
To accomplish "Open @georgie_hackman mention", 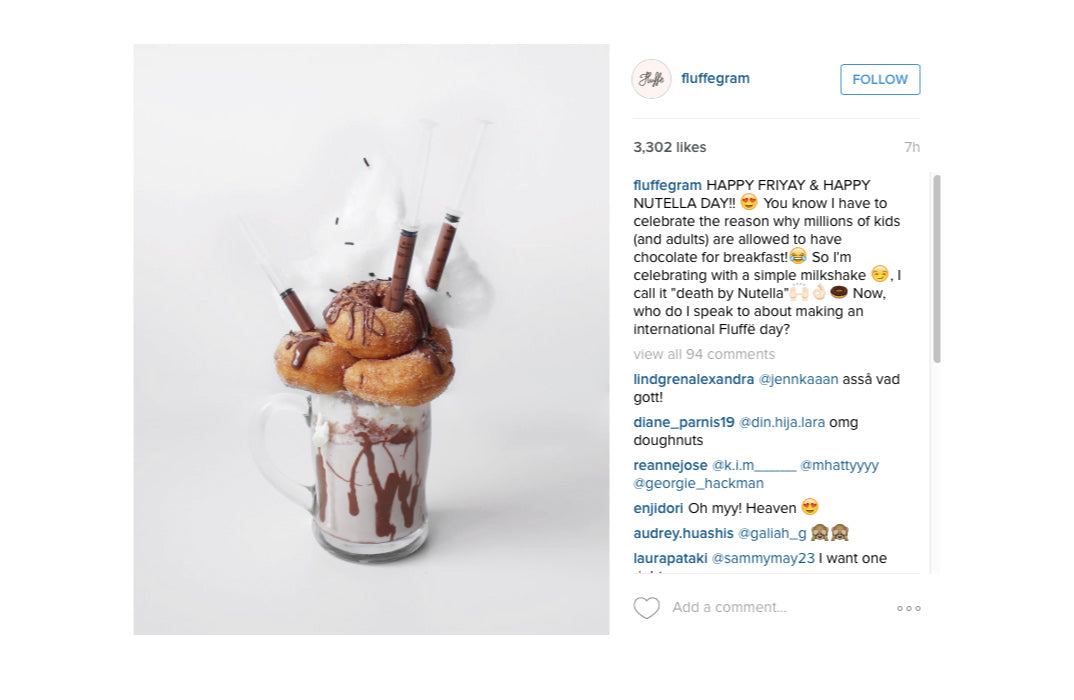I will click(x=698, y=484).
